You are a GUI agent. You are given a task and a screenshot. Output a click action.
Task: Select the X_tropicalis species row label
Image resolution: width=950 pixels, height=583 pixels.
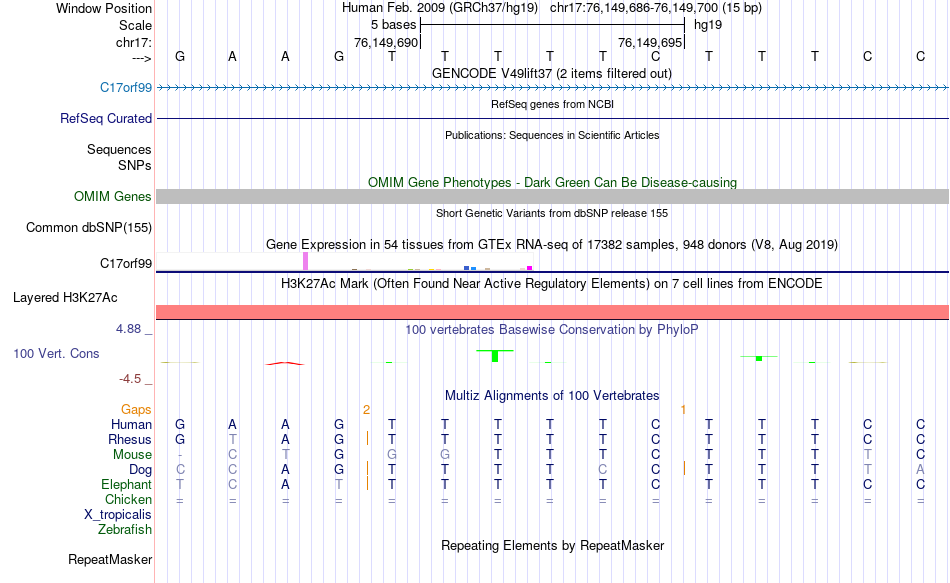click(118, 515)
